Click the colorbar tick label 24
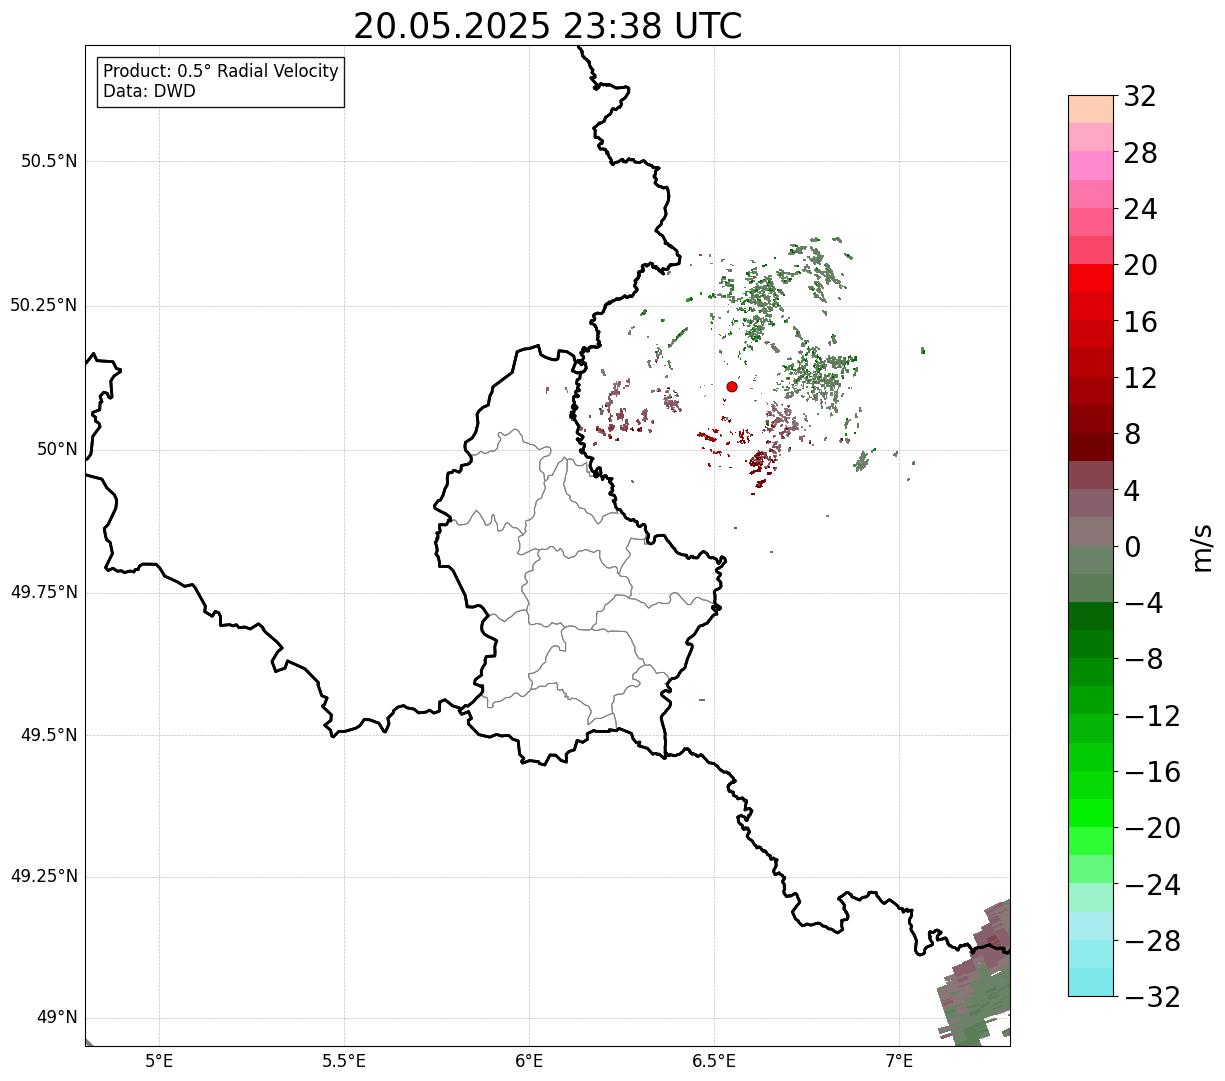Image resolution: width=1225 pixels, height=1081 pixels. coord(1140,210)
